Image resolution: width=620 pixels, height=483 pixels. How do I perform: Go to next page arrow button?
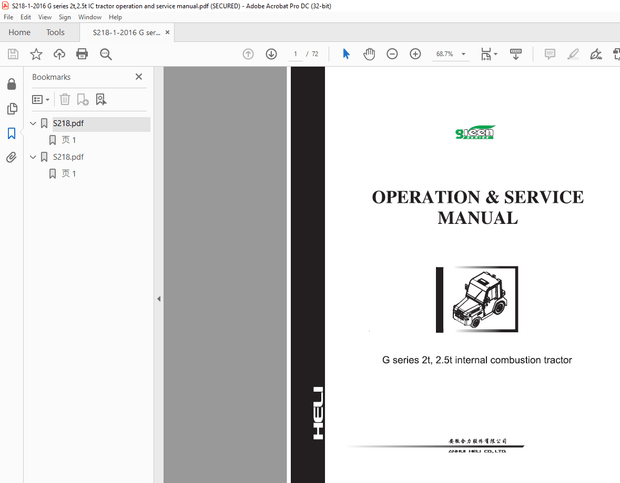click(271, 54)
